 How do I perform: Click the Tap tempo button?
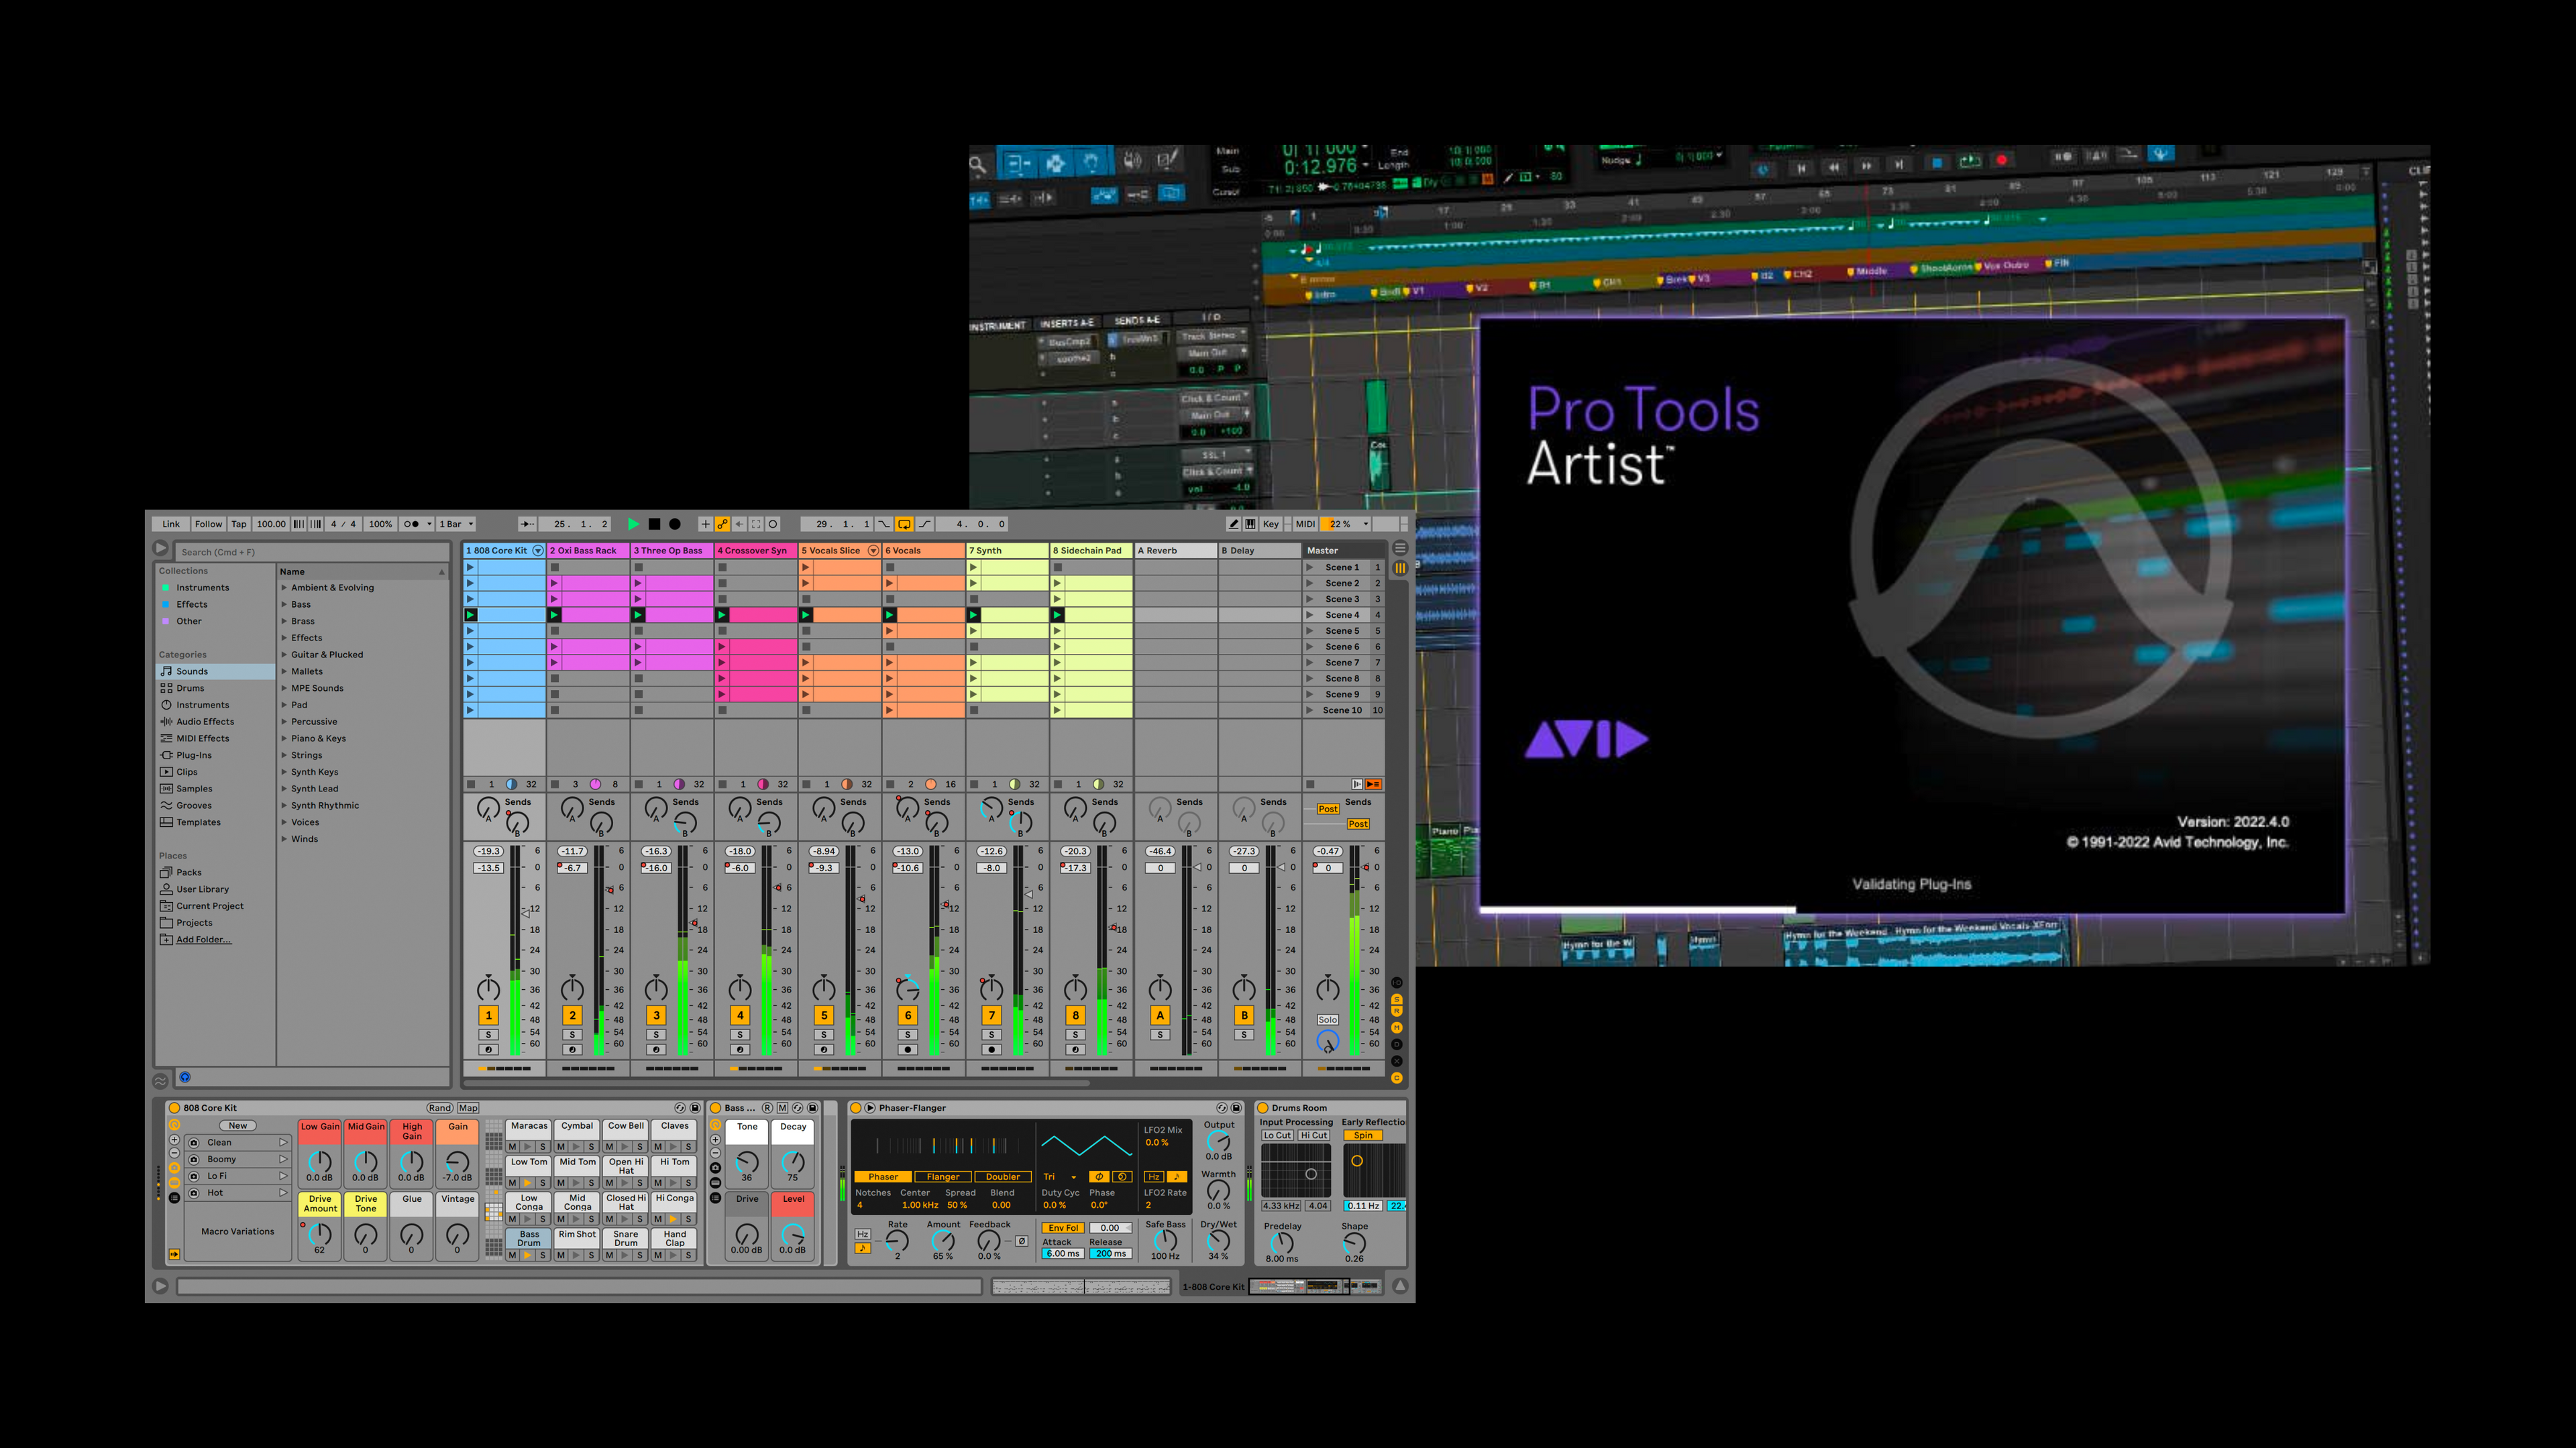point(239,524)
